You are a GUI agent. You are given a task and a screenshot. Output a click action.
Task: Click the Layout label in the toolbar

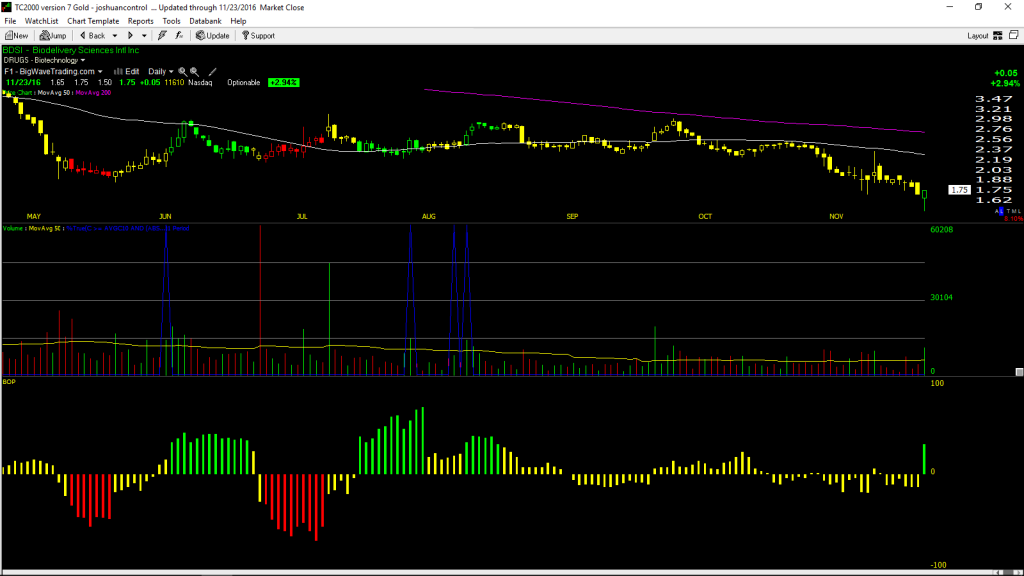(978, 36)
